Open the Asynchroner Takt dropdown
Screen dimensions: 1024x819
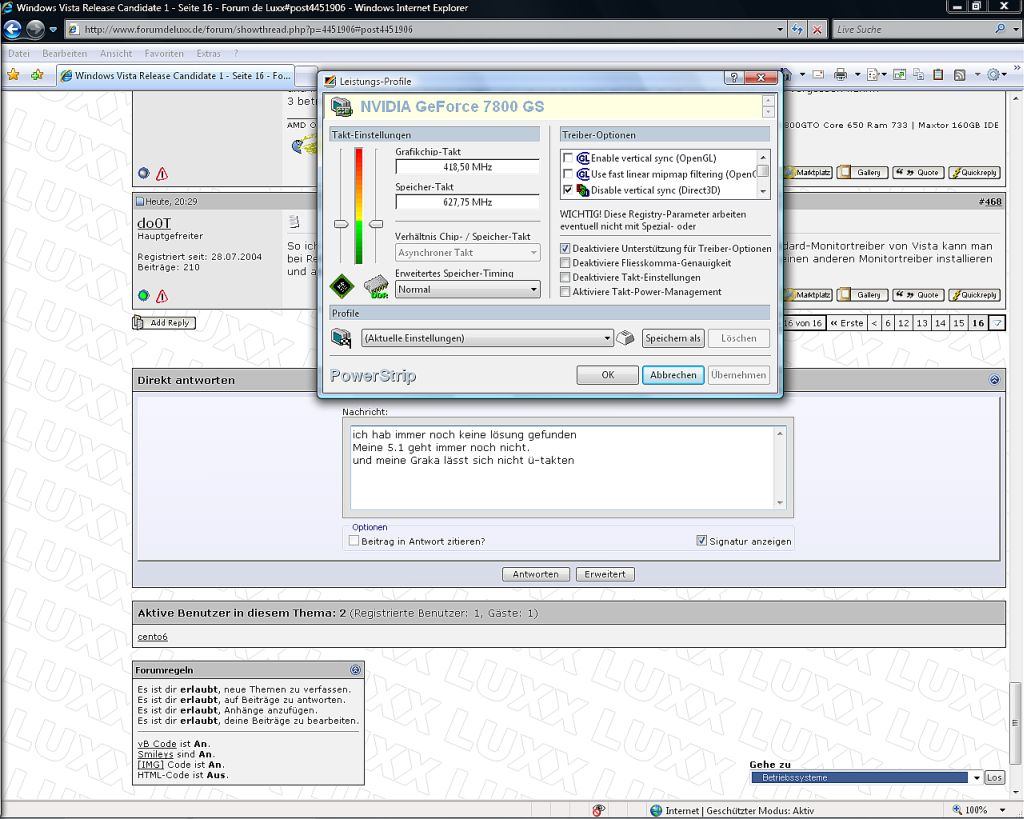click(468, 252)
